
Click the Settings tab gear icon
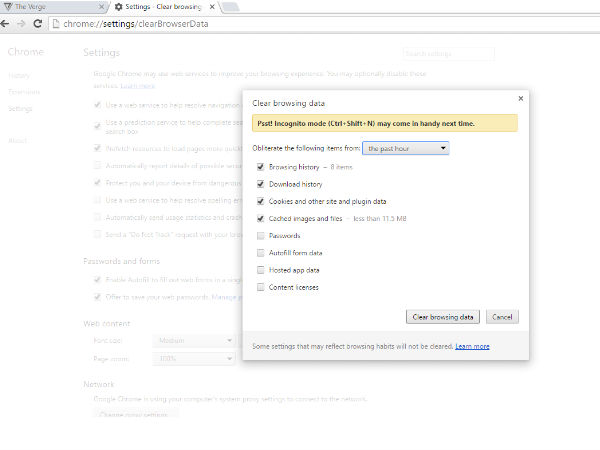(119, 7)
